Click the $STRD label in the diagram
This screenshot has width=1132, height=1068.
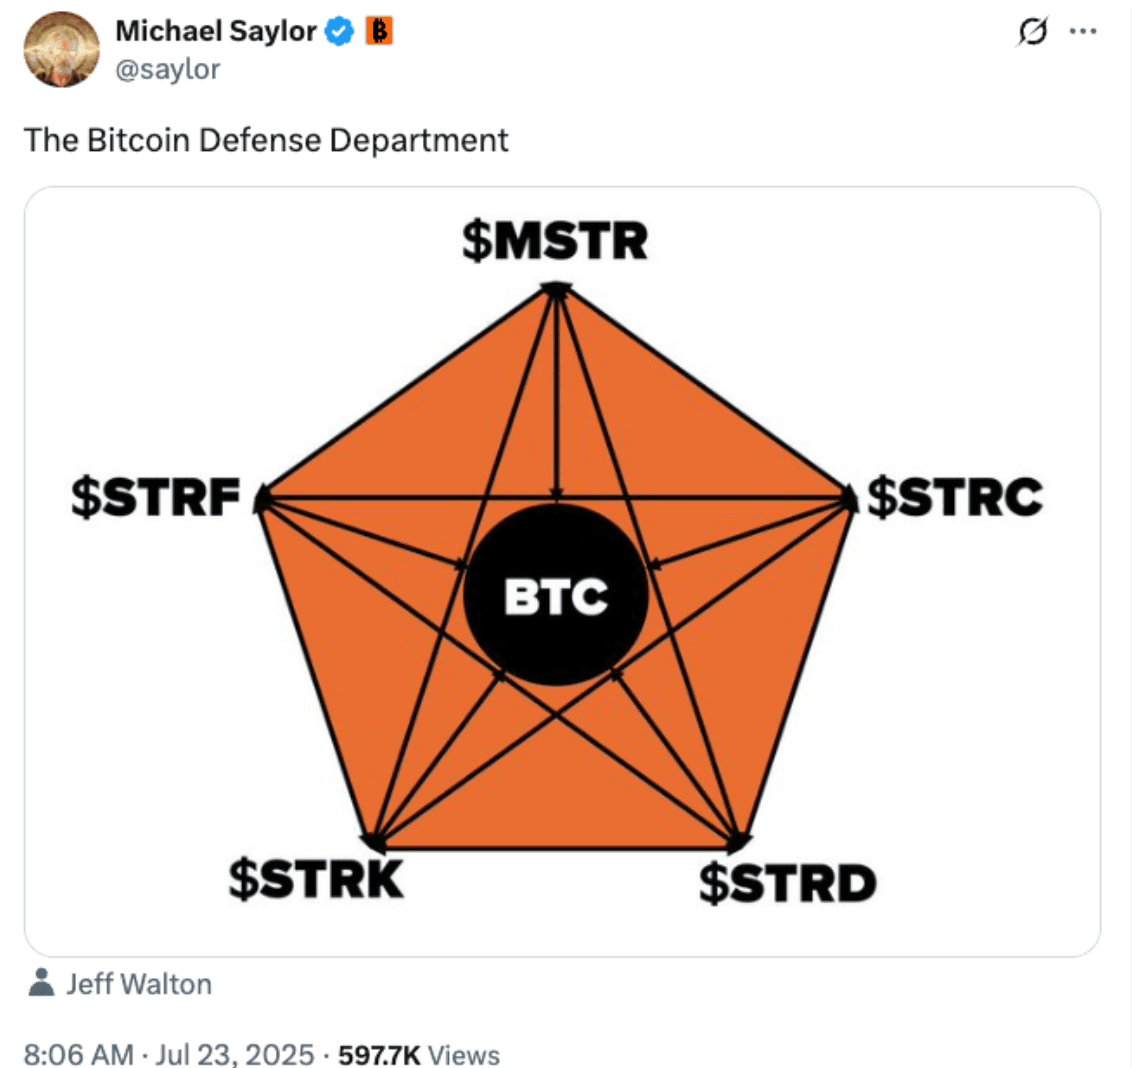789,882
